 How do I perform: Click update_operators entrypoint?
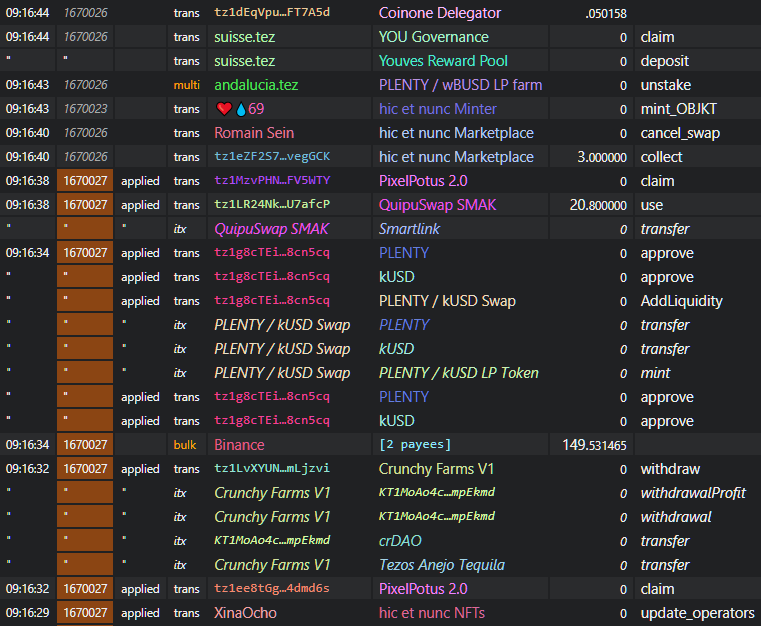click(x=697, y=613)
